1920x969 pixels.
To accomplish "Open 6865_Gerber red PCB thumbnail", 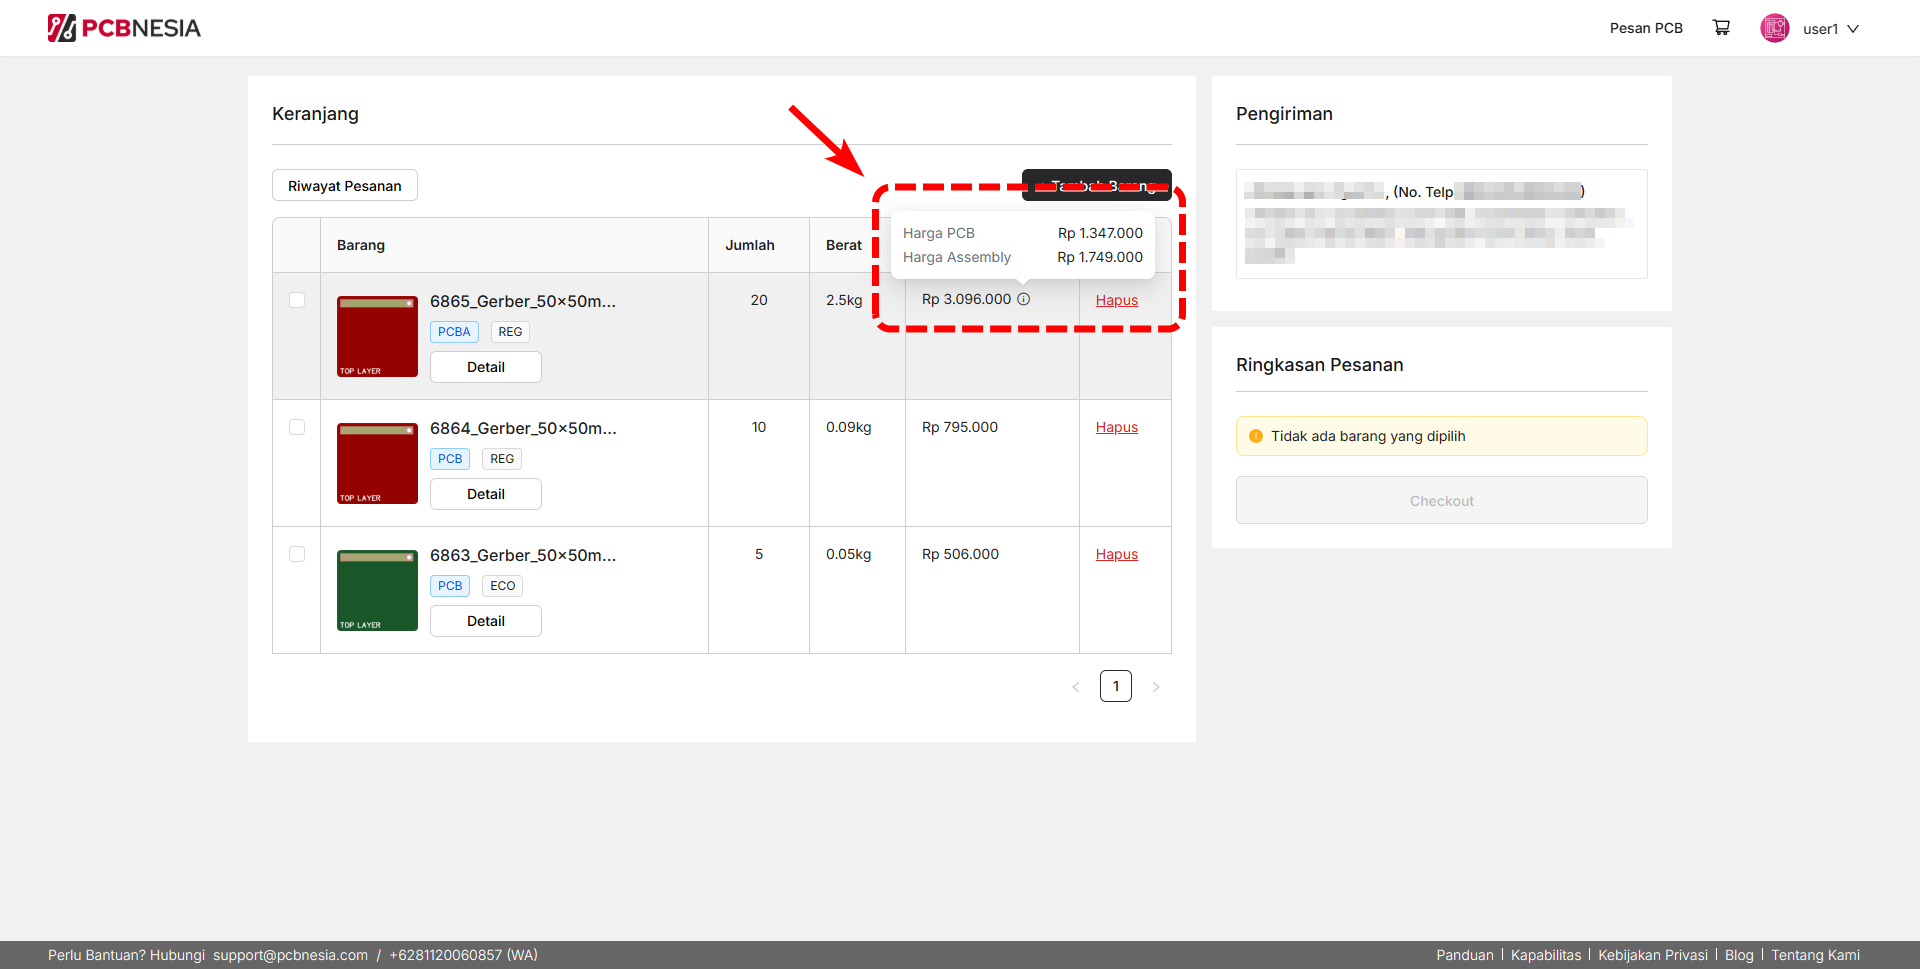I will pos(377,336).
